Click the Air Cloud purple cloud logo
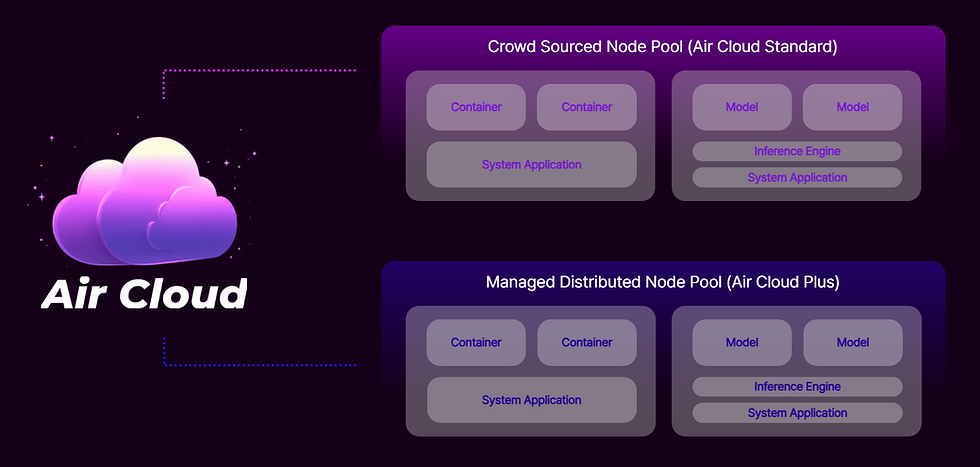 tap(145, 201)
